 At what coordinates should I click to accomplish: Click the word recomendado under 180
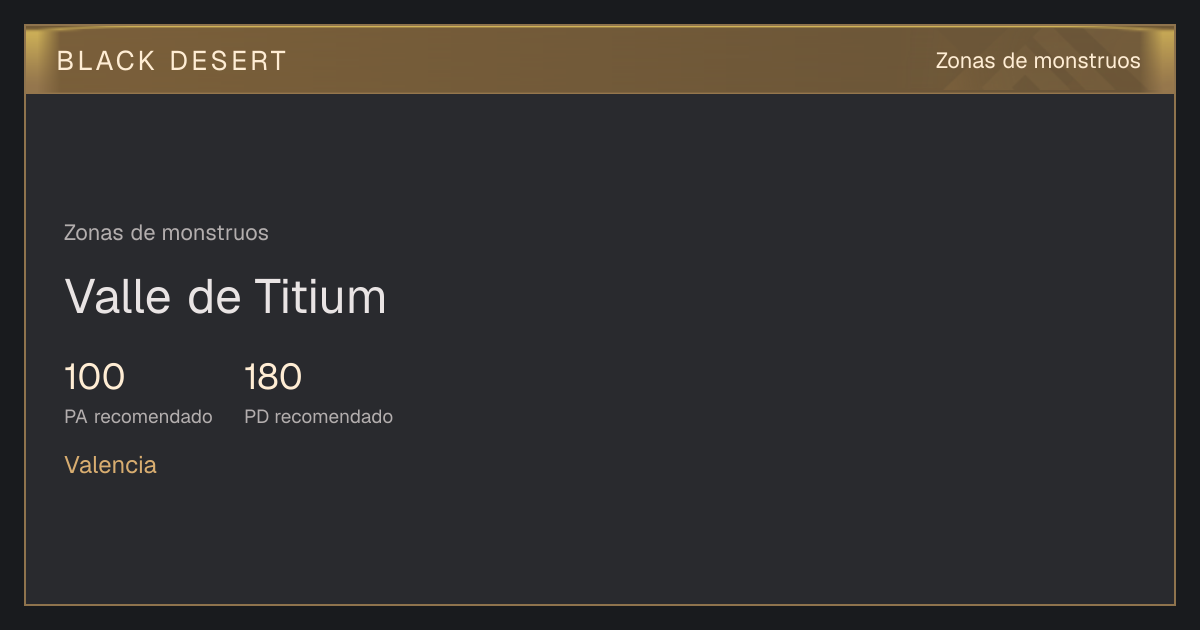pyautogui.click(x=333, y=417)
